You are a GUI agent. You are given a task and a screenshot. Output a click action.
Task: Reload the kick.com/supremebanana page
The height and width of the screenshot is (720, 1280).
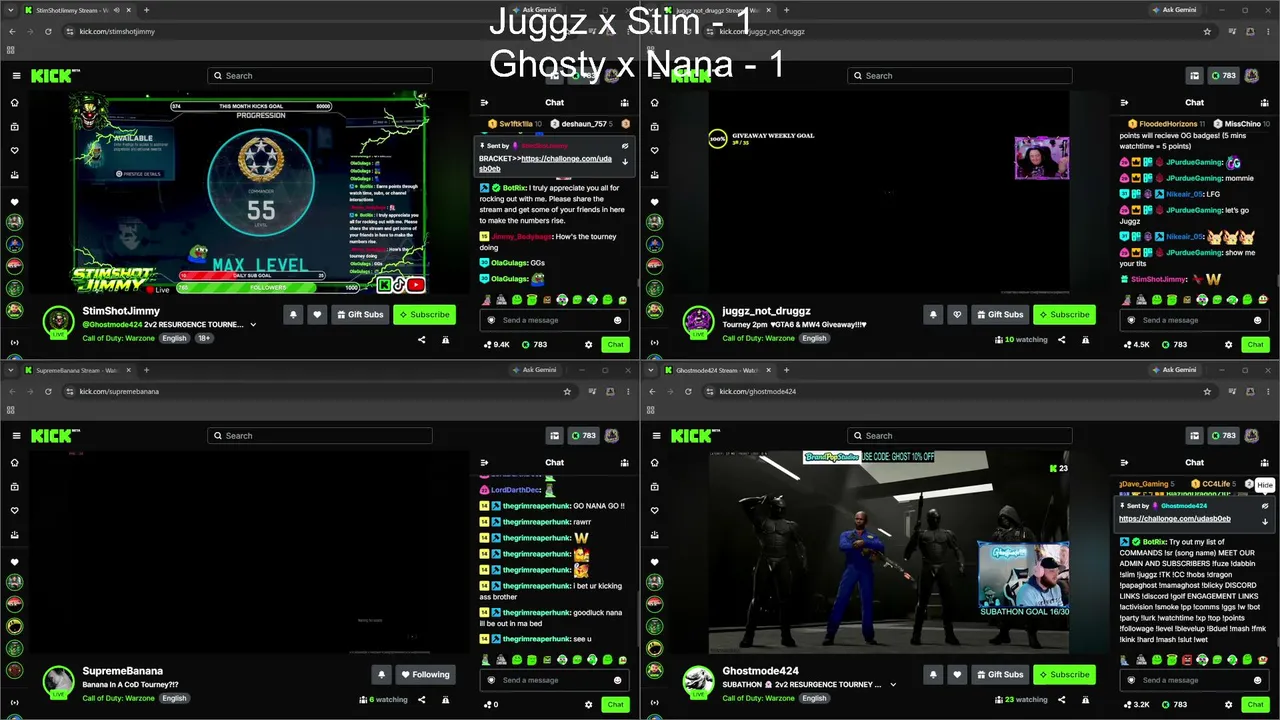click(x=48, y=391)
